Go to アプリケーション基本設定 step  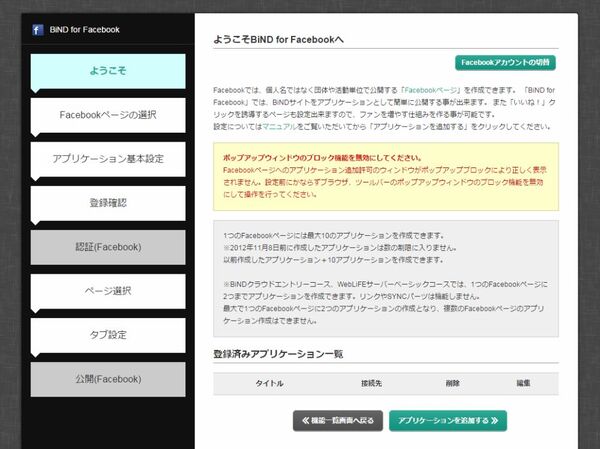pyautogui.click(x=108, y=159)
